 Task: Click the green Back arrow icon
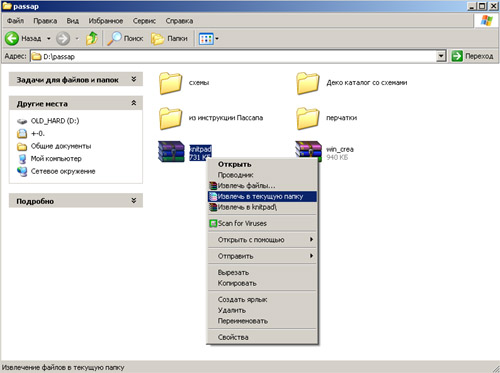[12, 38]
